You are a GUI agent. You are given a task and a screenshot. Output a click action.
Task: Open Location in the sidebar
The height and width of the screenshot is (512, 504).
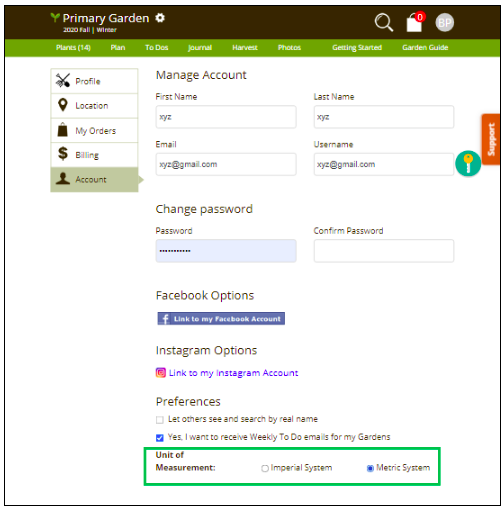[94, 106]
